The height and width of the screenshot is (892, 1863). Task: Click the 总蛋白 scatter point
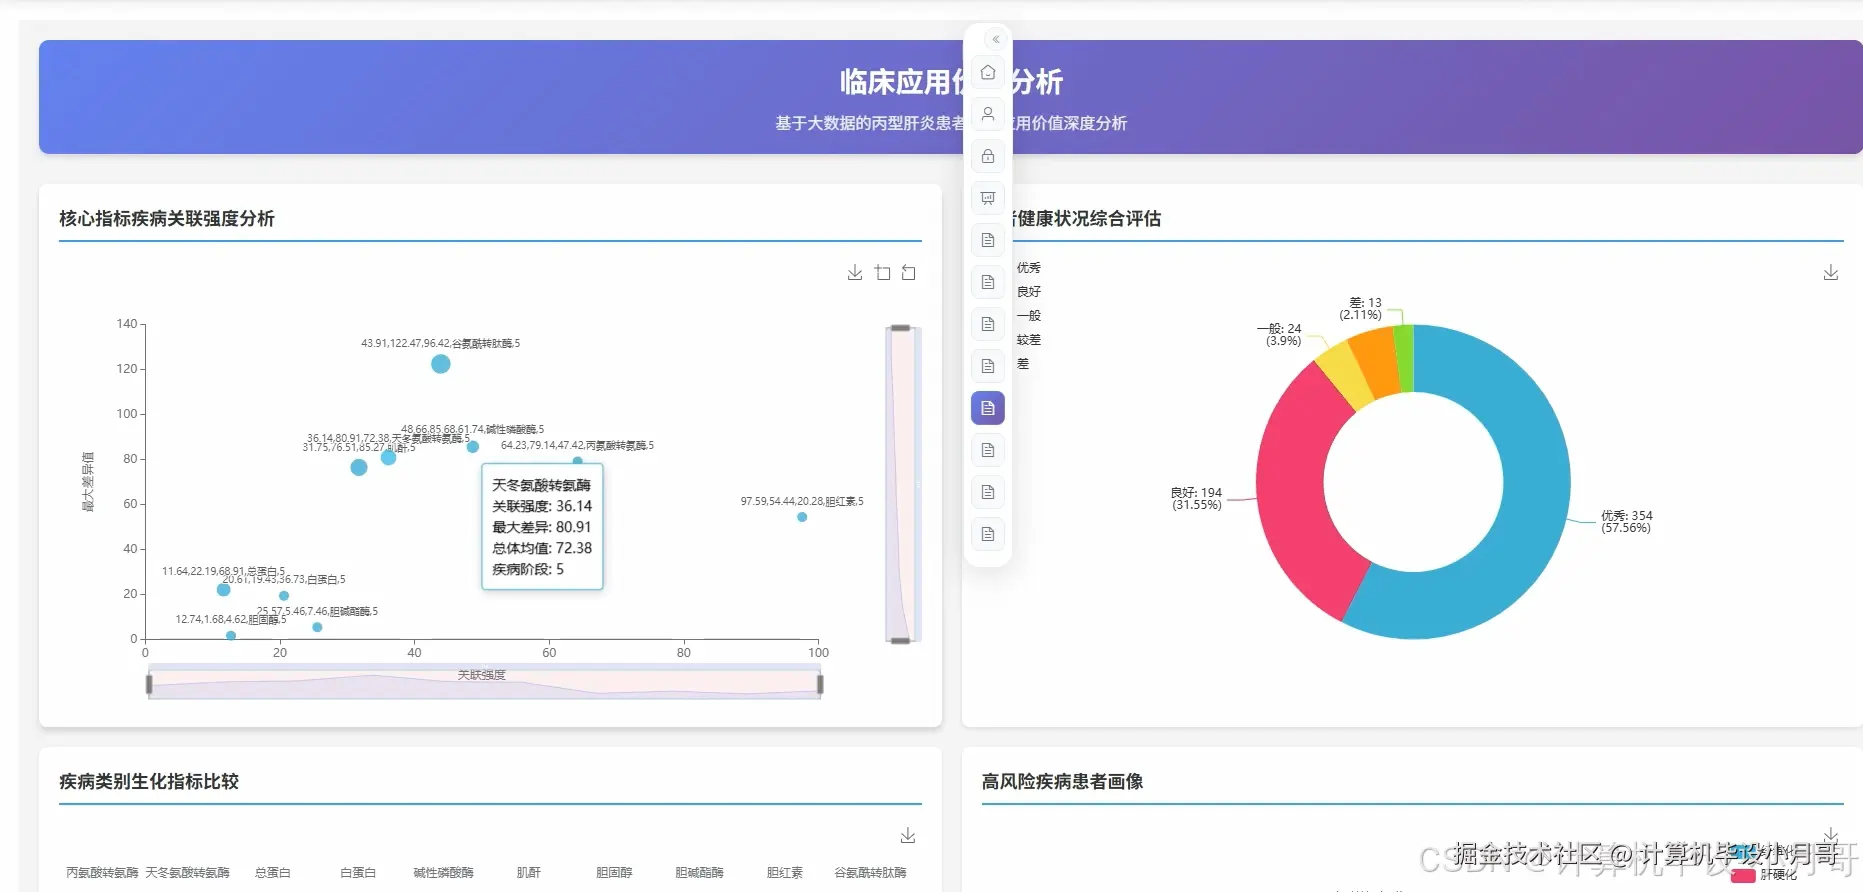click(224, 590)
